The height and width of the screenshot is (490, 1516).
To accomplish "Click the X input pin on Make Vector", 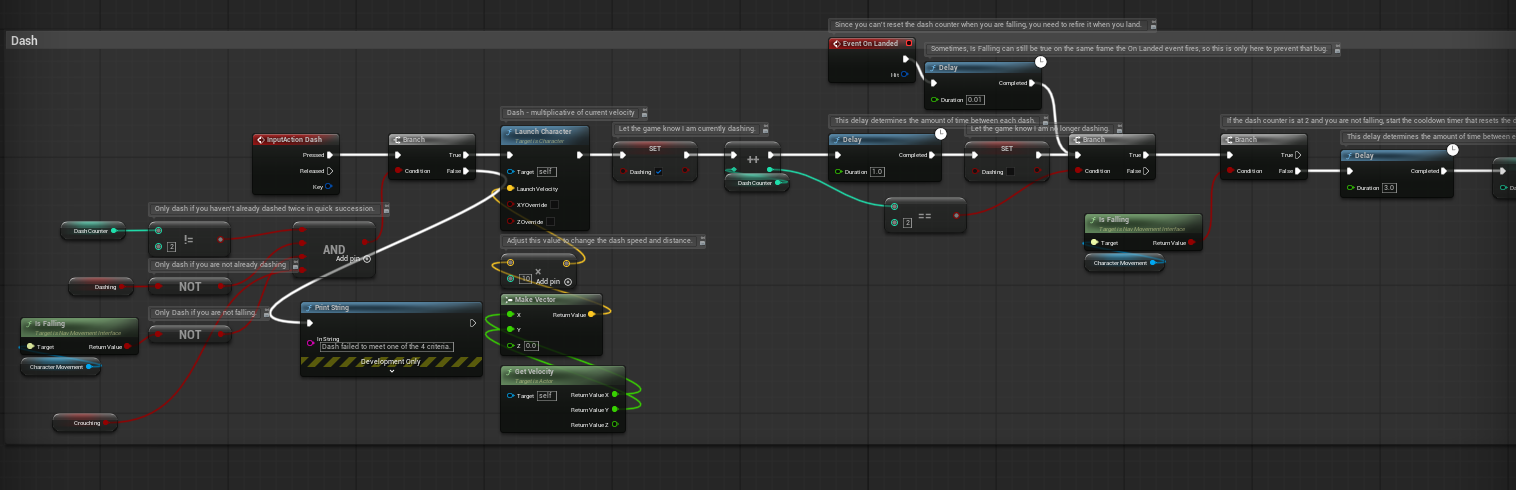I will tap(509, 314).
